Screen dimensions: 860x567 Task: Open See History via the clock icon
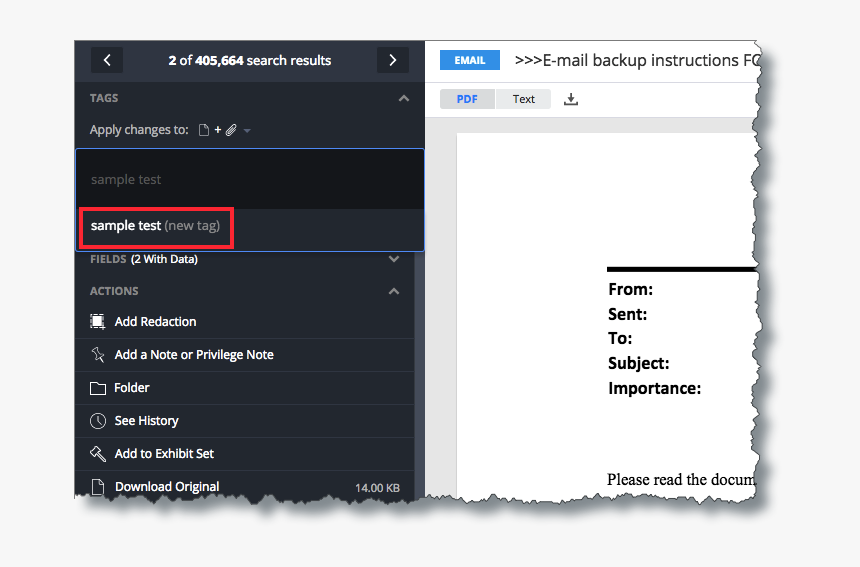tap(98, 421)
